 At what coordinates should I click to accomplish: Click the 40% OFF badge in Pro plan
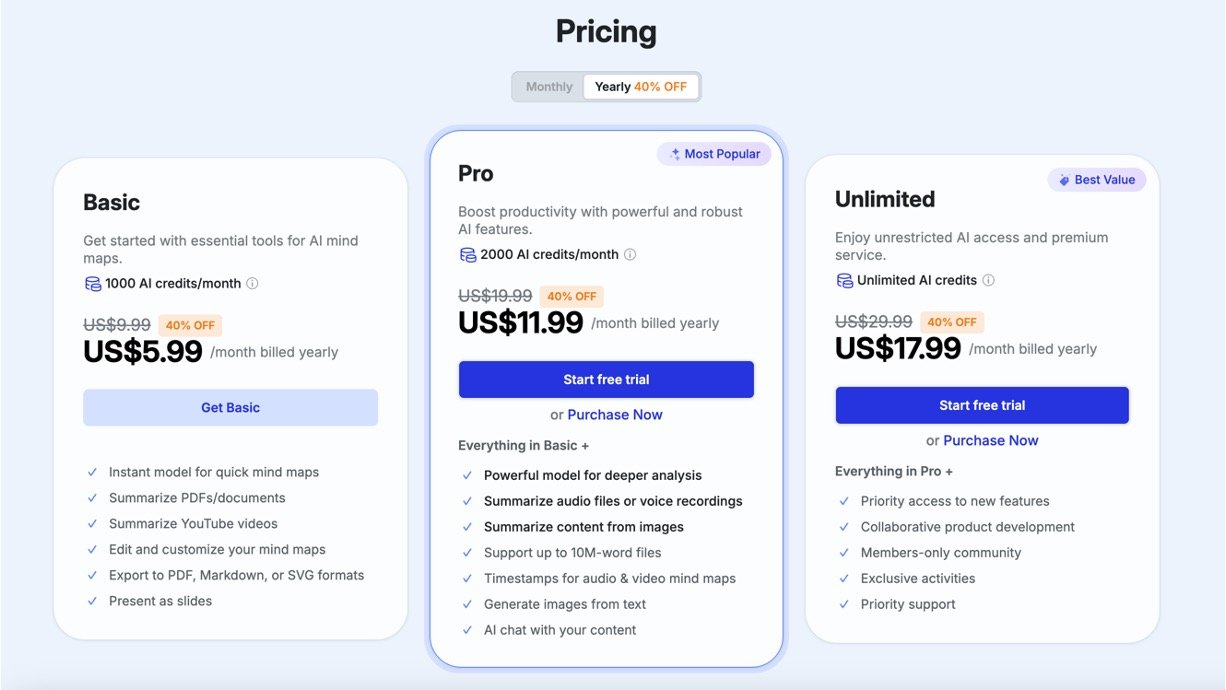pyautogui.click(x=572, y=296)
